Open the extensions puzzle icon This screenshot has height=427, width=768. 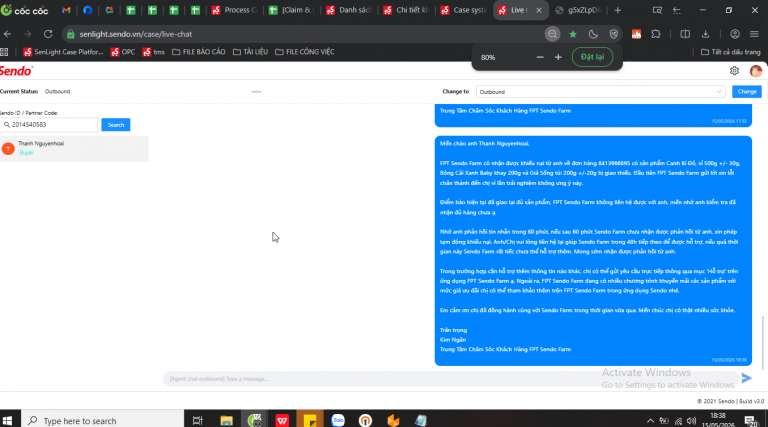click(656, 34)
